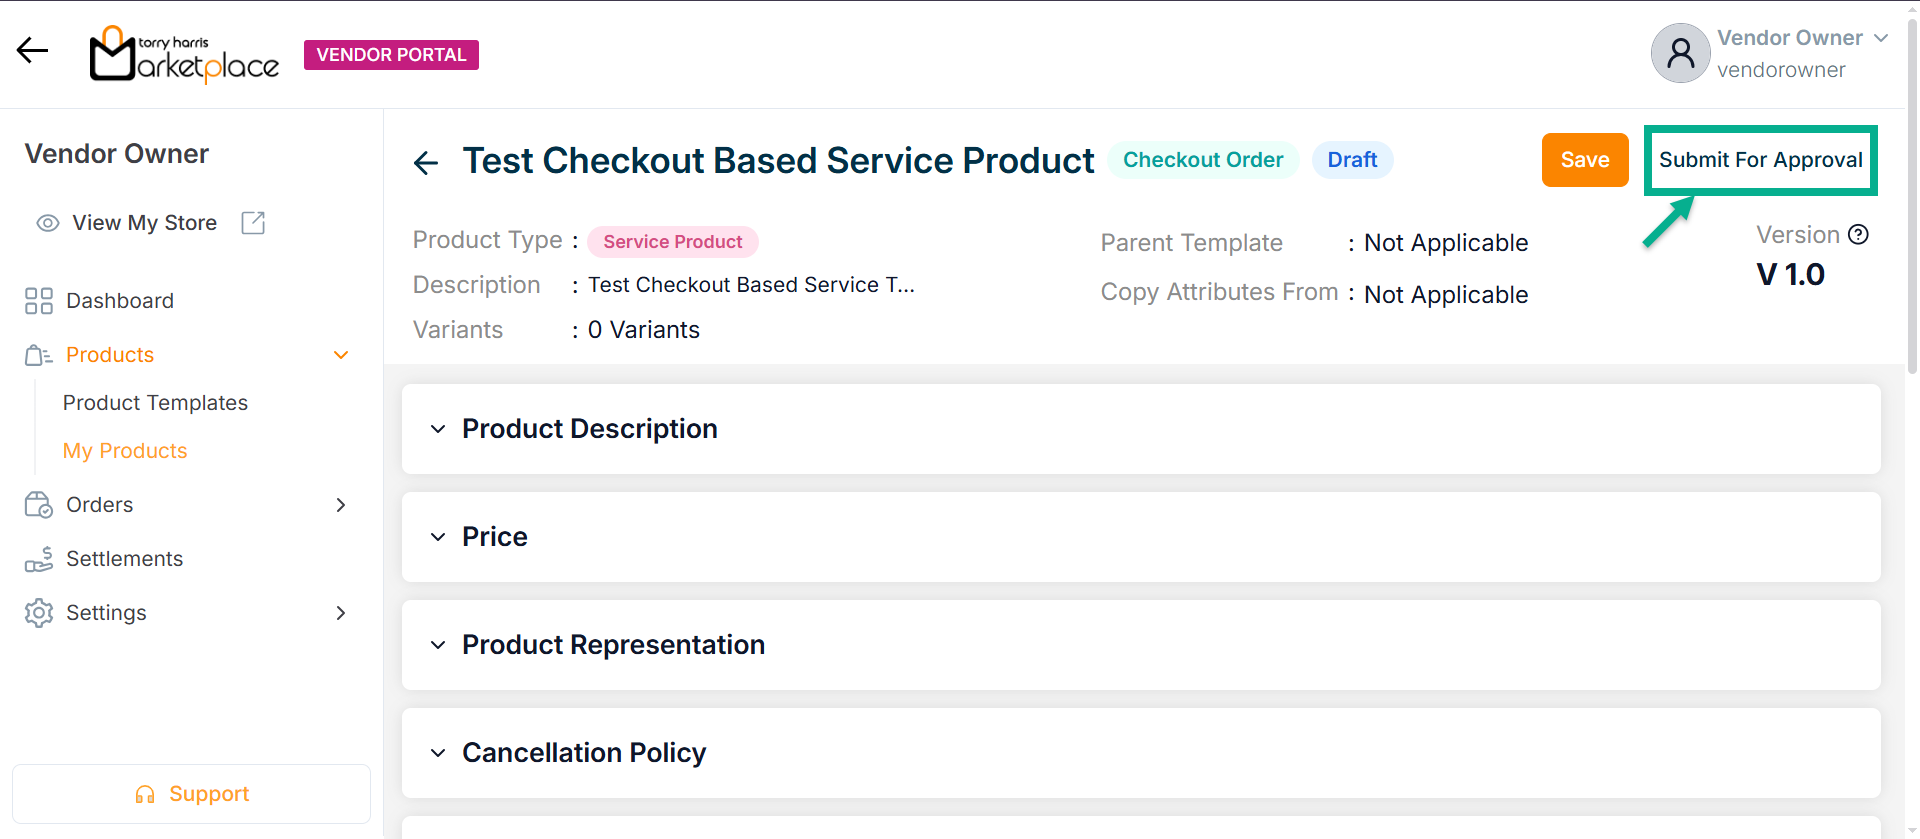Click the vendor owner profile avatar

[x=1680, y=53]
